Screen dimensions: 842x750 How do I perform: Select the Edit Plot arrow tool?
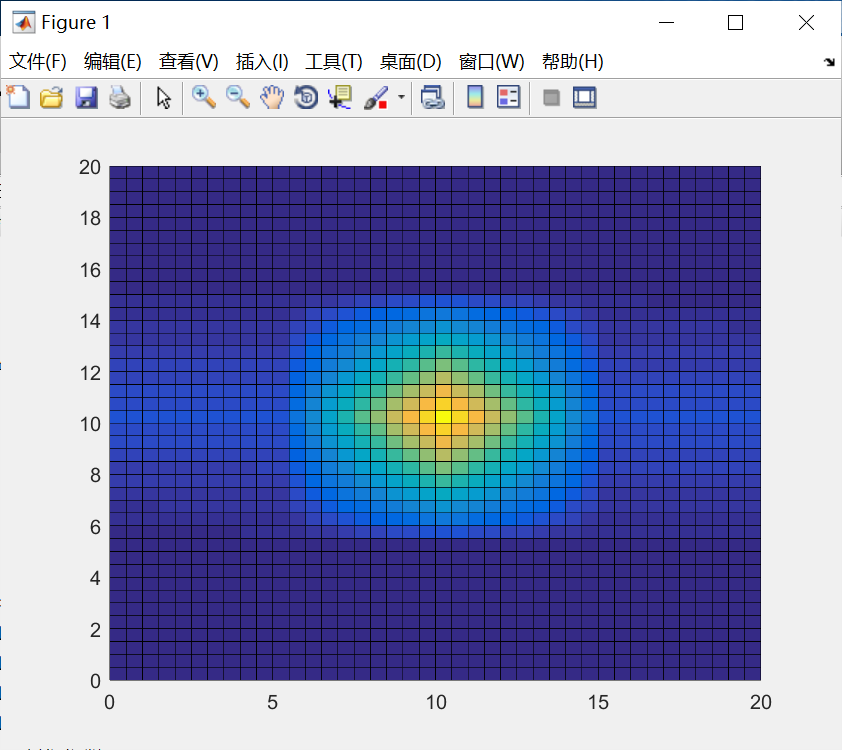point(163,98)
